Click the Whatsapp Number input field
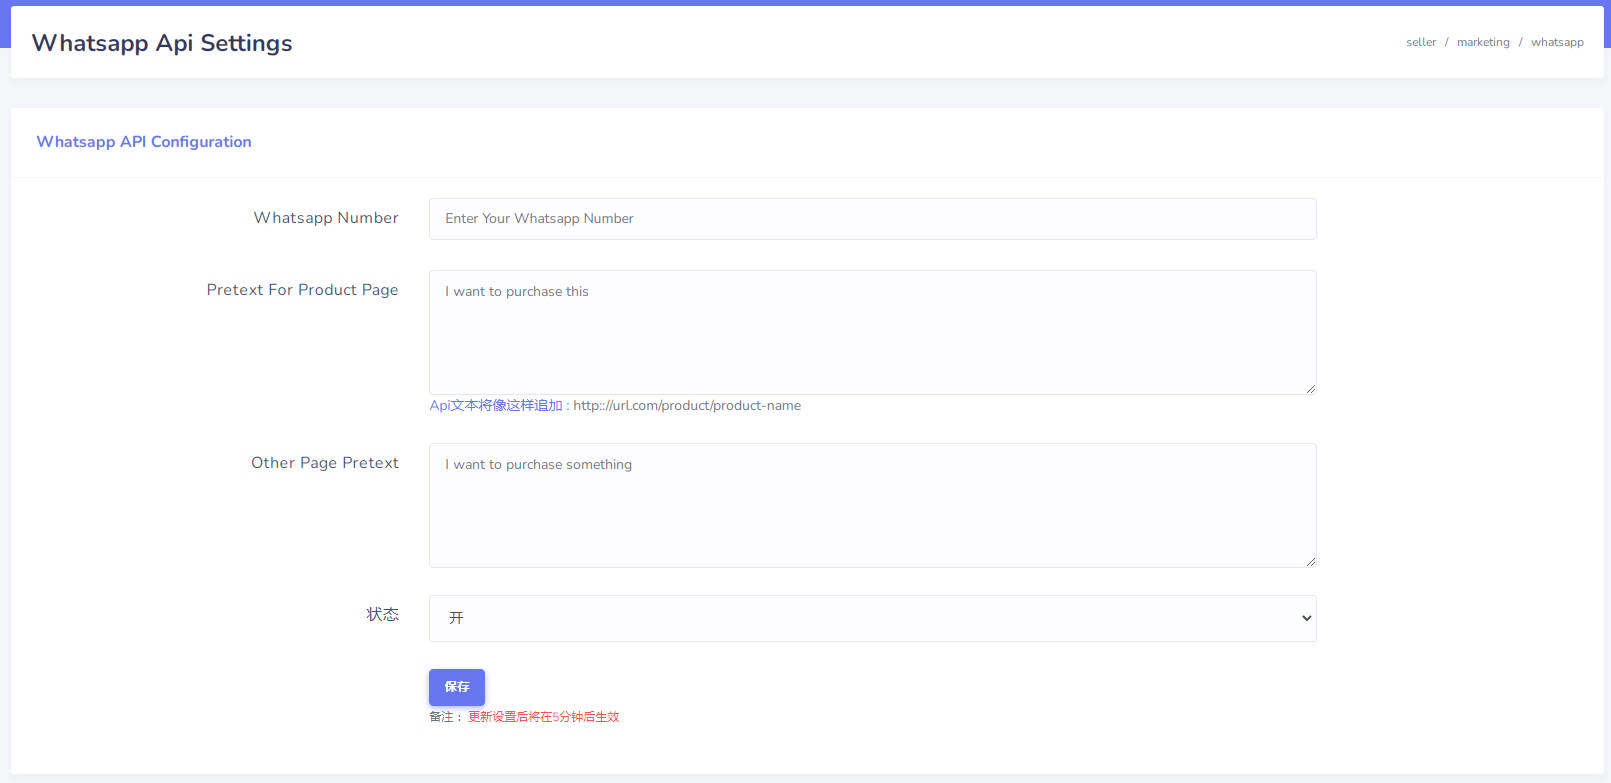Viewport: 1611px width, 783px height. (872, 219)
